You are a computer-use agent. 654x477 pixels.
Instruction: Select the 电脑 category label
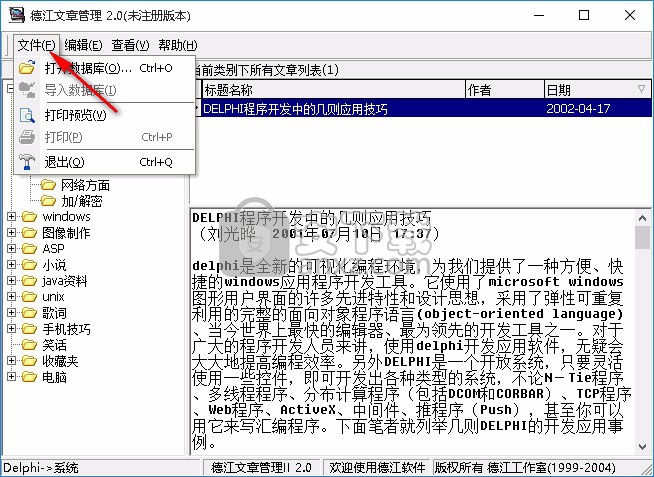click(x=54, y=377)
